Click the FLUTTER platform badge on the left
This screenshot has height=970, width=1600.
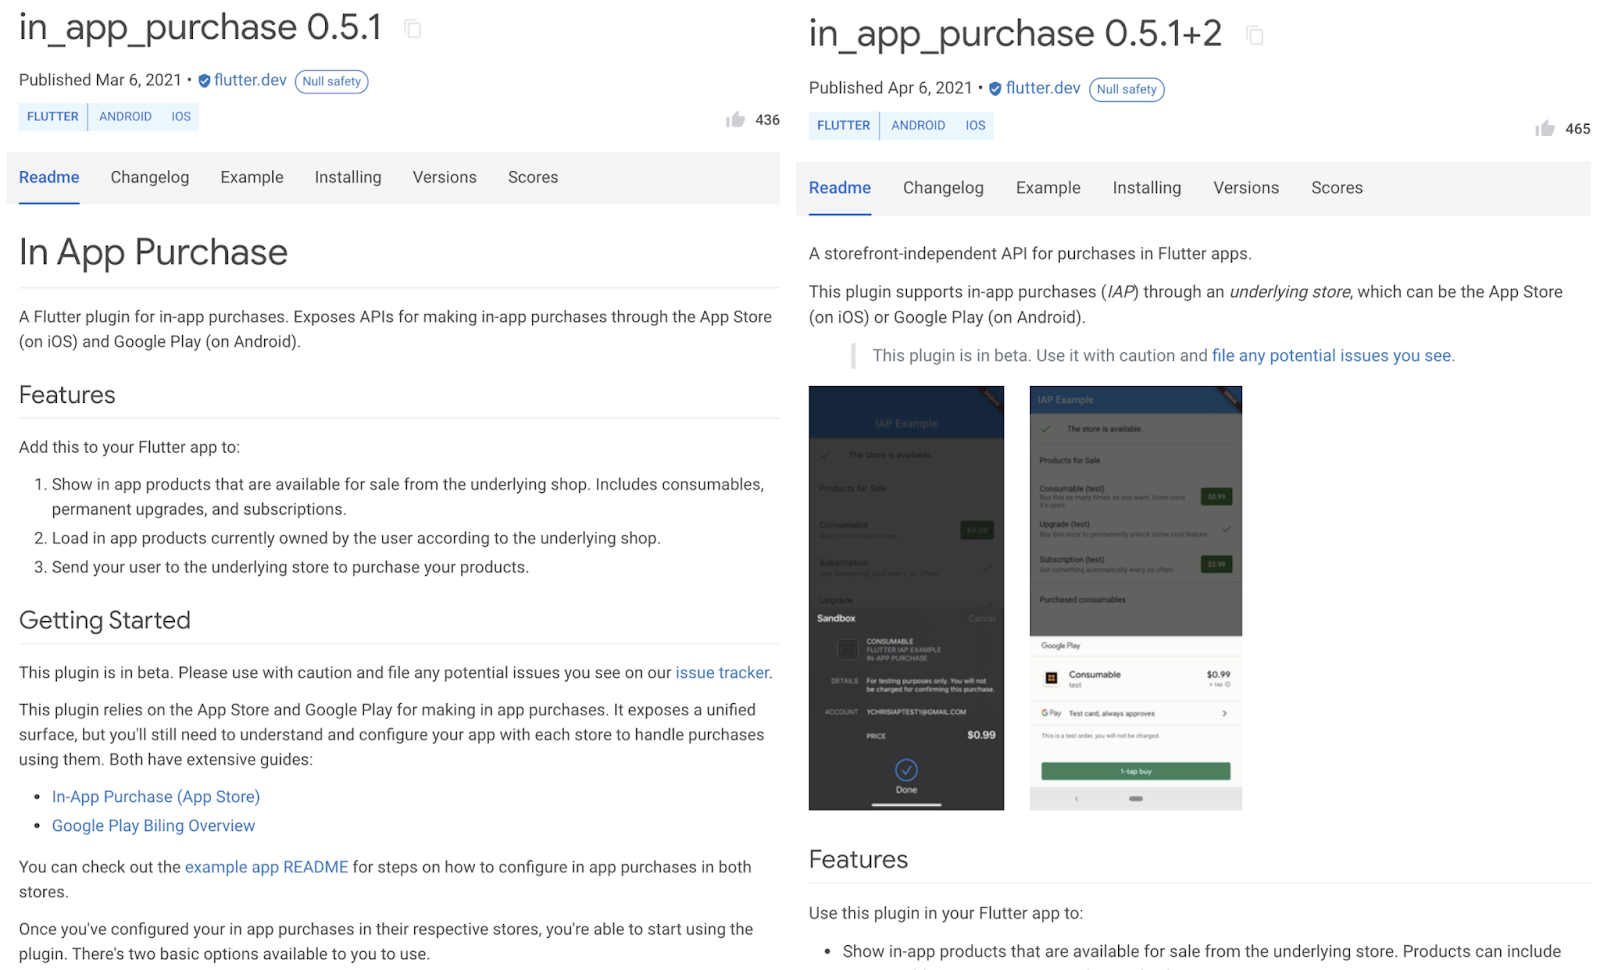[x=52, y=116]
